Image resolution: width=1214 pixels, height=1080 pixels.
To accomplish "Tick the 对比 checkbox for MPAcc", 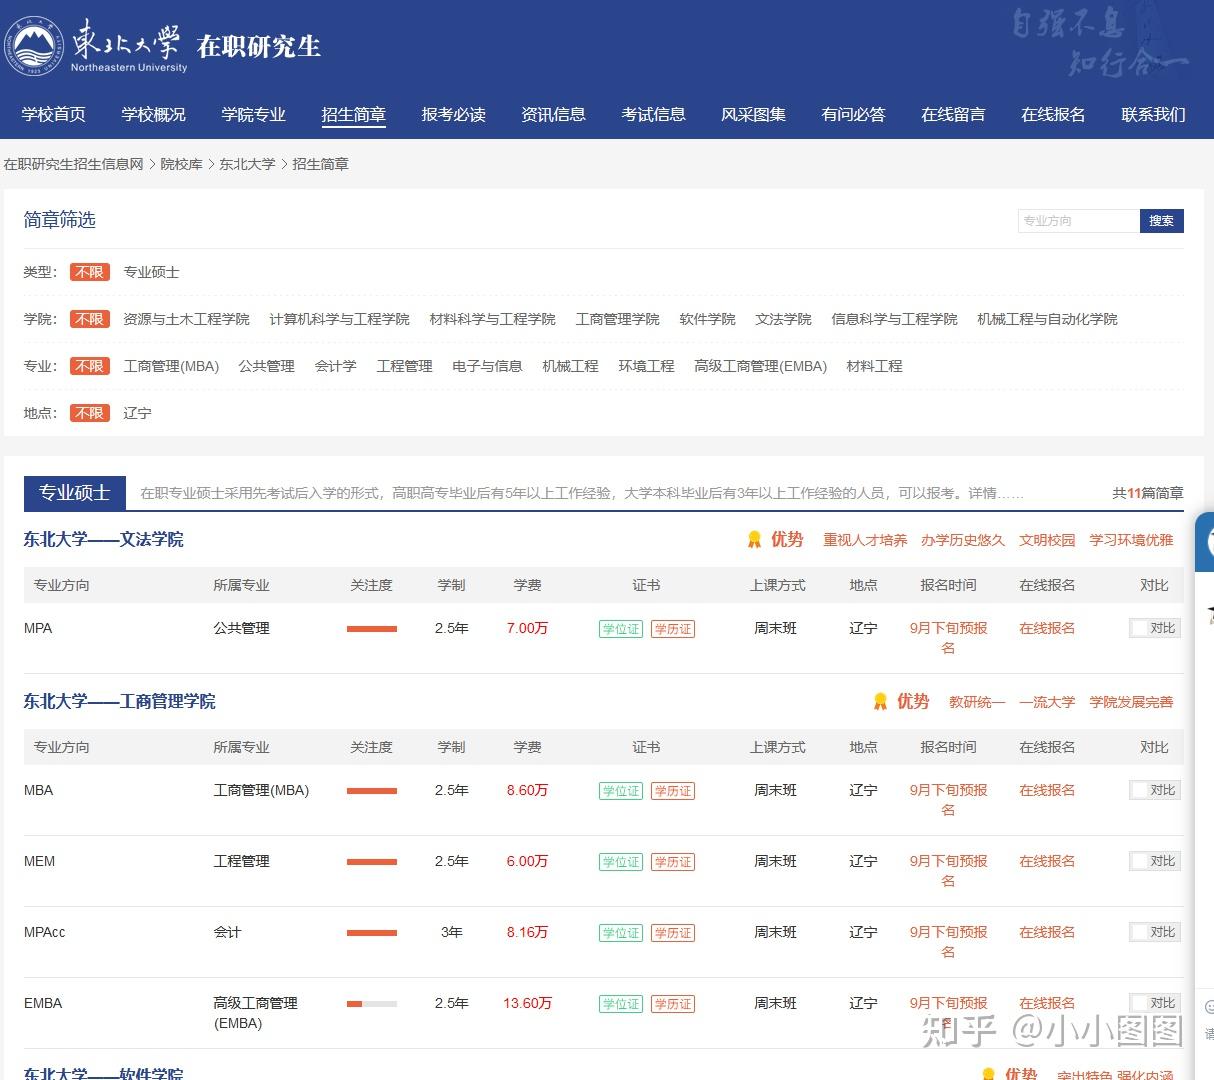I will pyautogui.click(x=1139, y=932).
